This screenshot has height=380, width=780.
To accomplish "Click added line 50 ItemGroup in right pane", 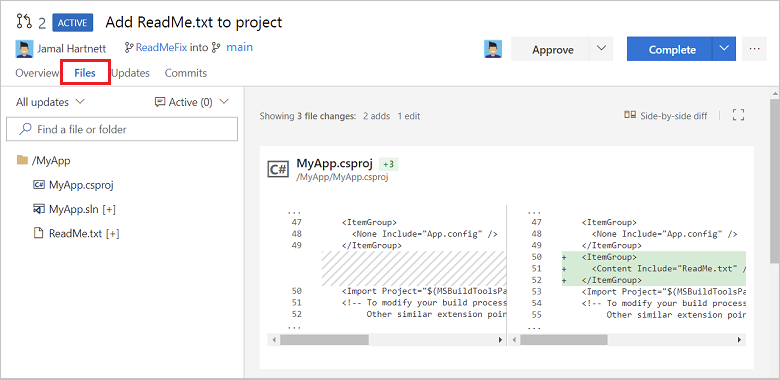I will (x=654, y=257).
